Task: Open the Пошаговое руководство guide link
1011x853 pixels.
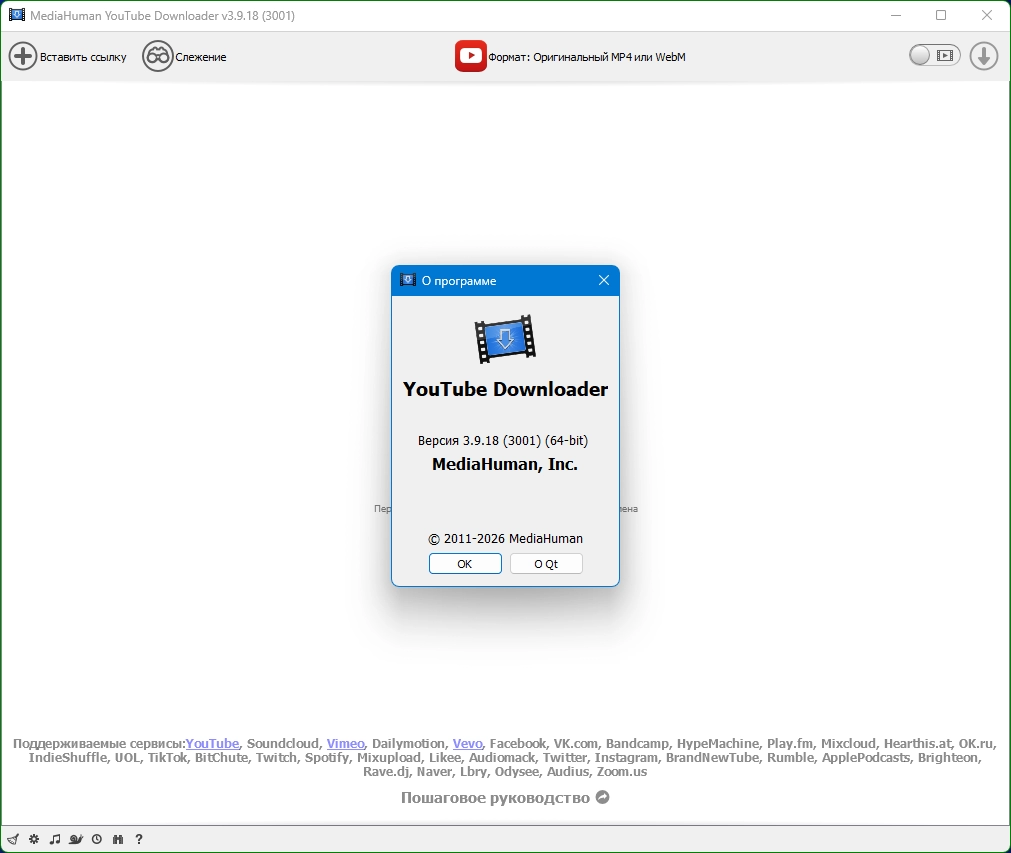Action: coord(495,798)
